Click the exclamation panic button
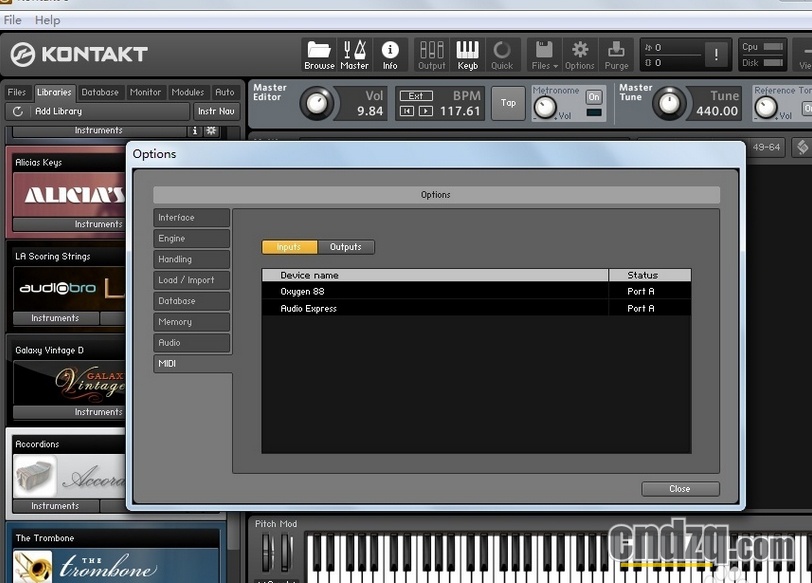This screenshot has height=583, width=812. pyautogui.click(x=716, y=54)
